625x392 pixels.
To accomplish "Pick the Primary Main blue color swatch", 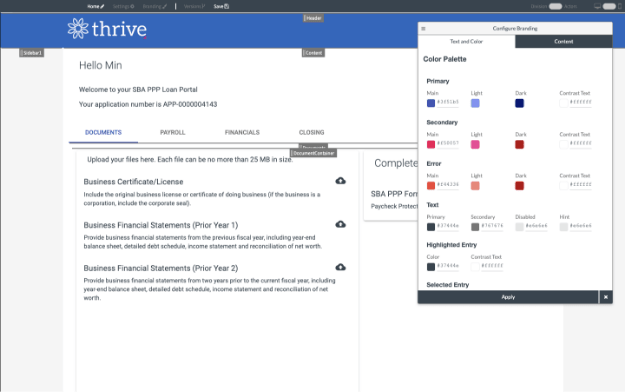I will click(x=431, y=103).
